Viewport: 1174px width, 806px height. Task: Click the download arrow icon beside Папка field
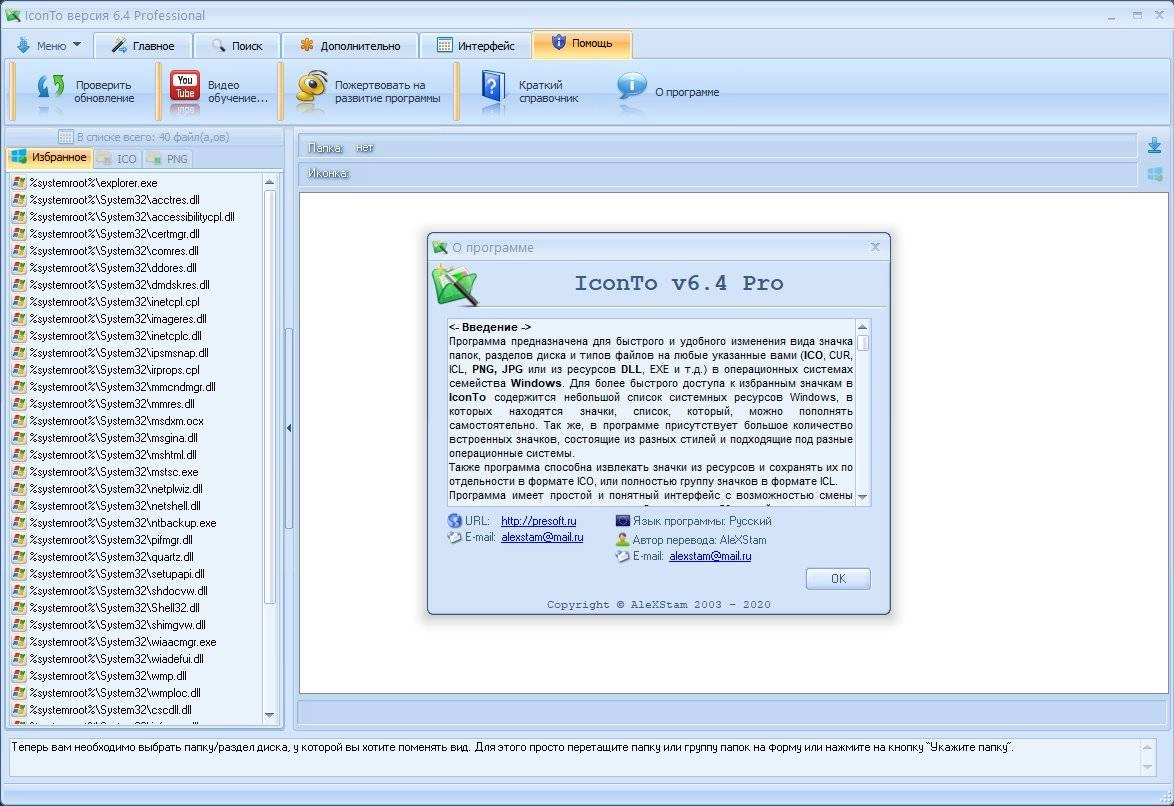tap(1155, 146)
